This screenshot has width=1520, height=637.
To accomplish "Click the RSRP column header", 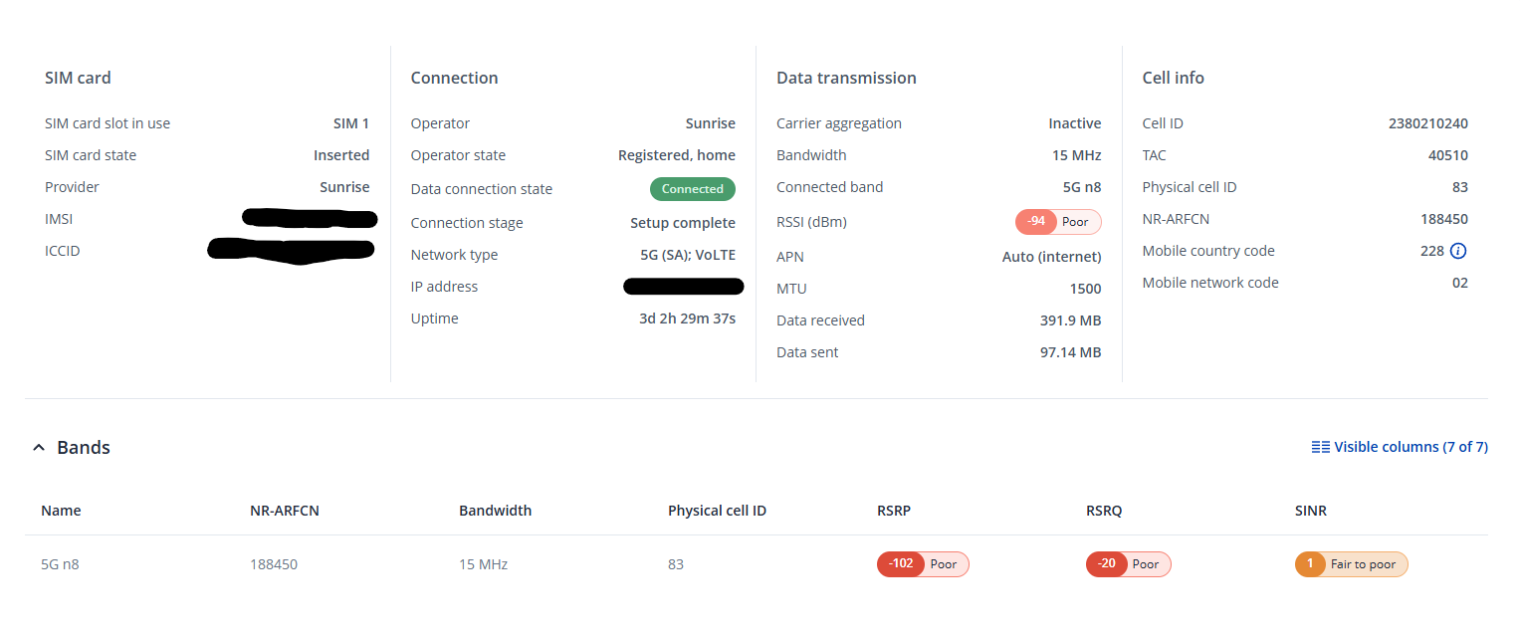I will click(x=894, y=510).
